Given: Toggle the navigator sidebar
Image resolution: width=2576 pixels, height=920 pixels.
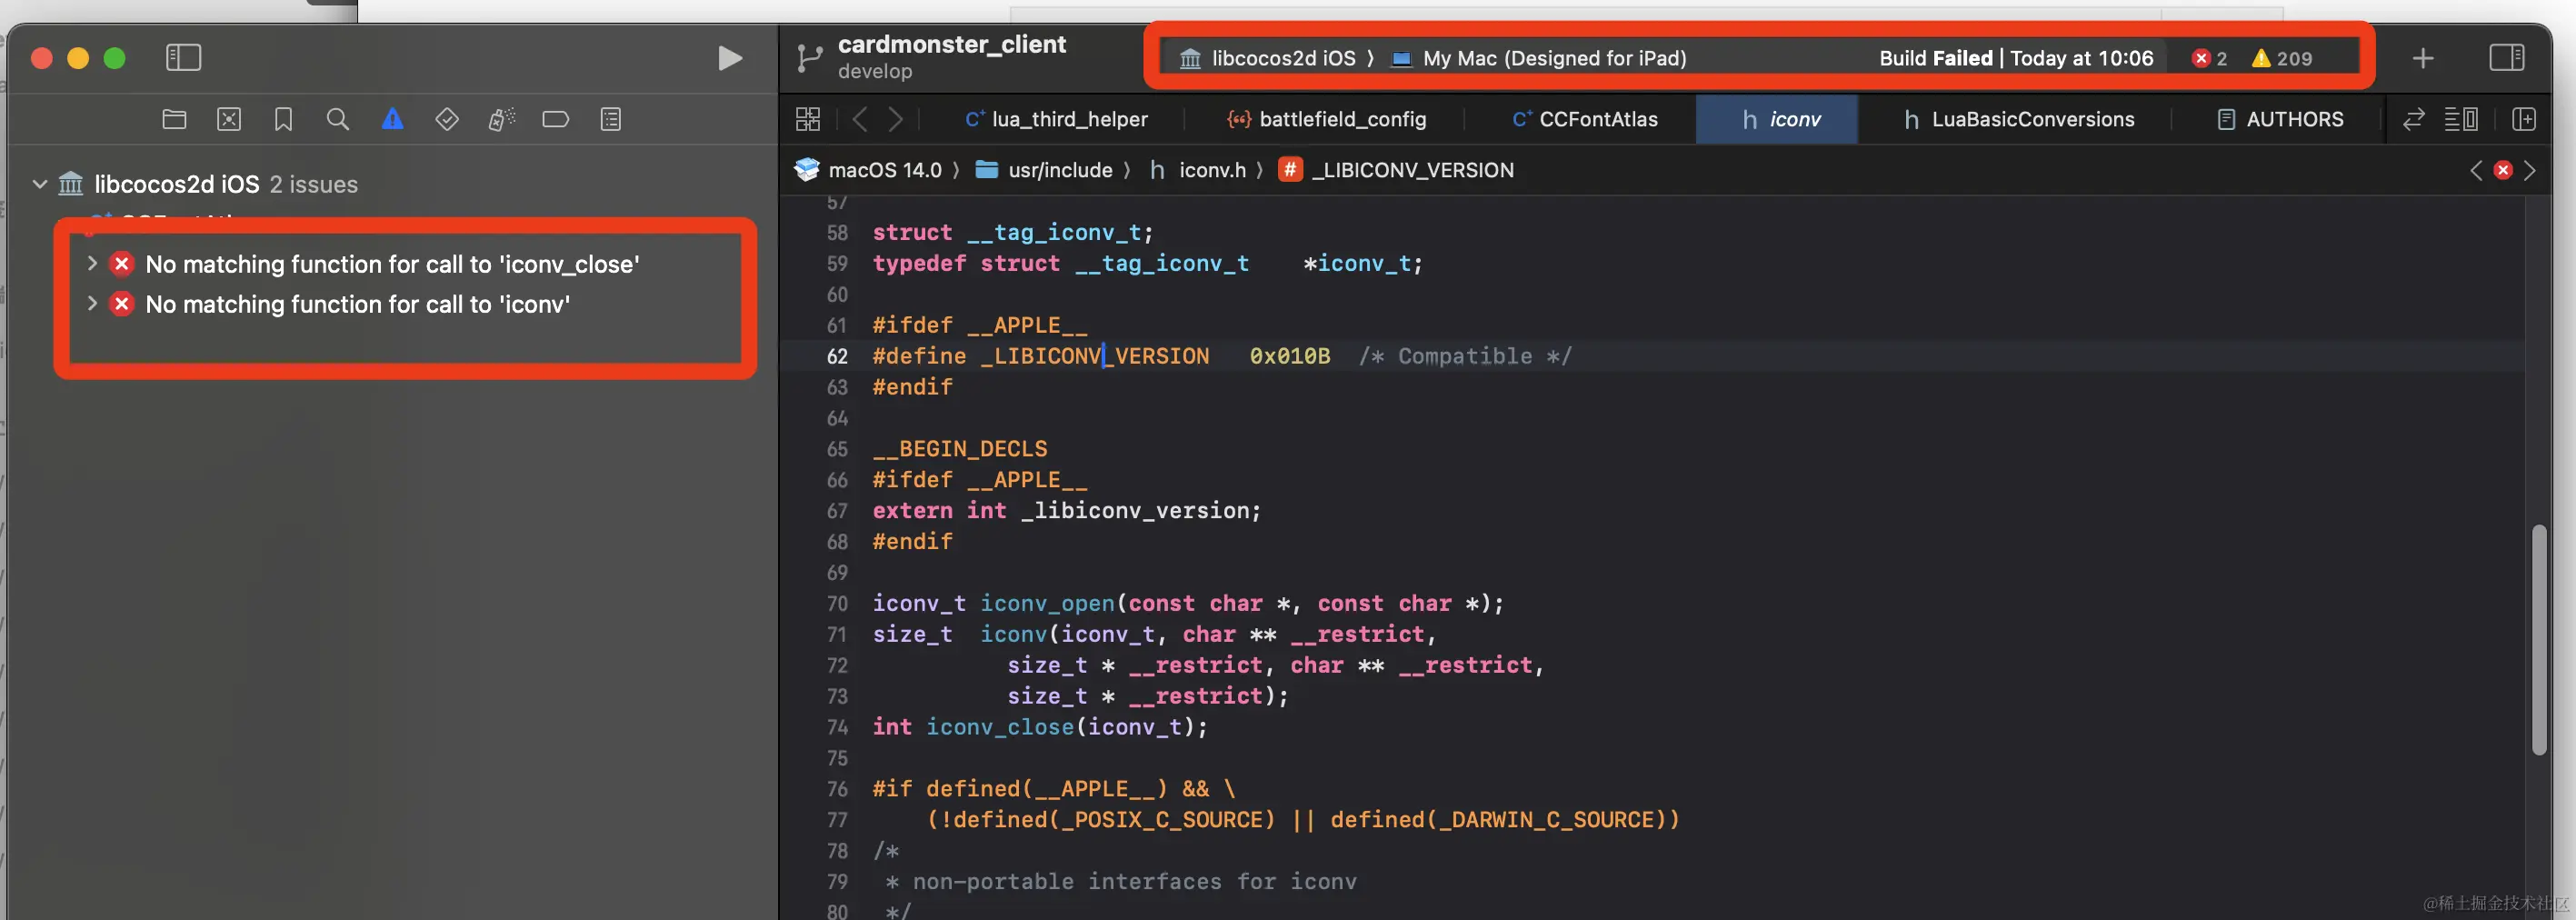Looking at the screenshot, I should 183,58.
